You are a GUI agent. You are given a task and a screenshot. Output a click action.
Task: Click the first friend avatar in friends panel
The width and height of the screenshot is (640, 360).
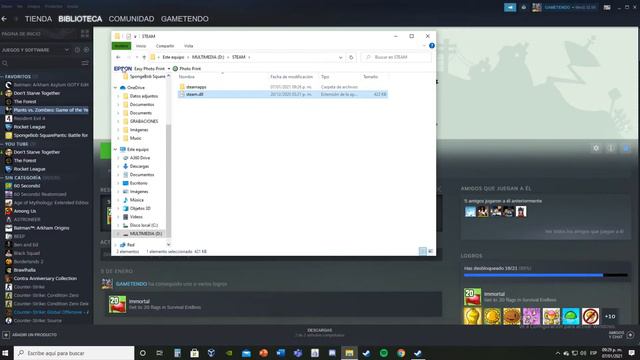tap(470, 211)
